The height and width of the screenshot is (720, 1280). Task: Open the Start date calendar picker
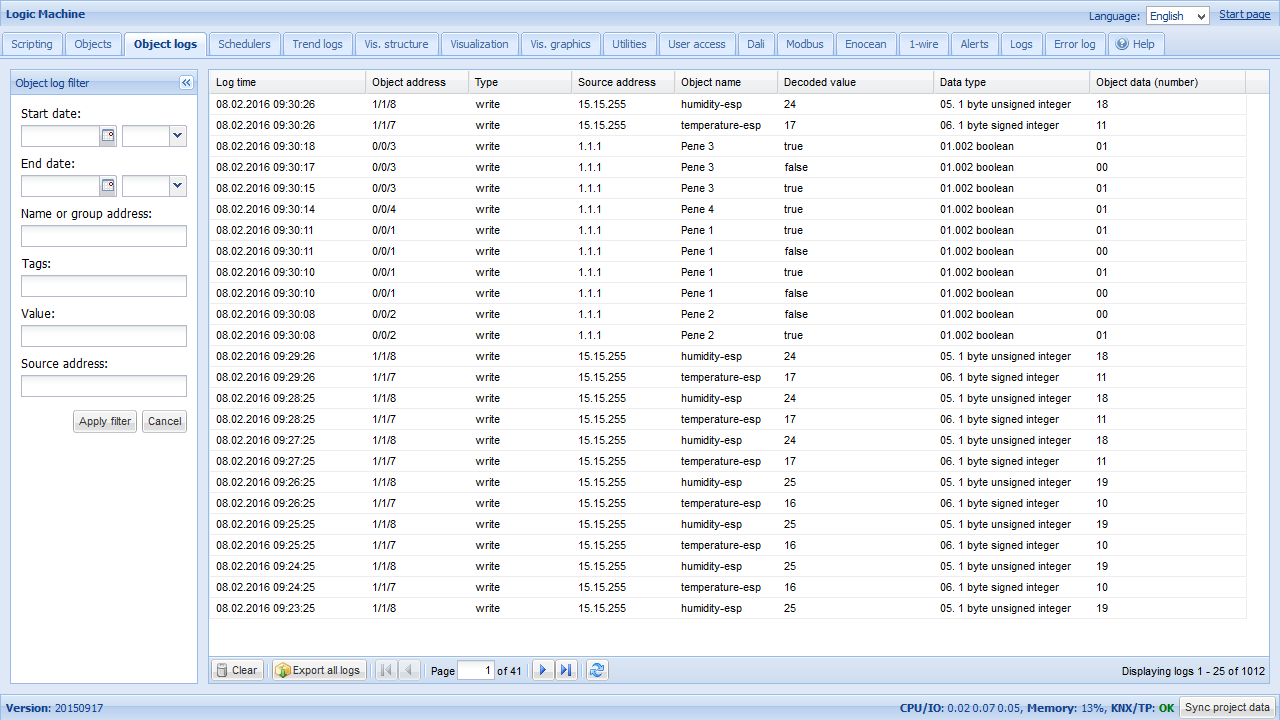pyautogui.click(x=108, y=136)
